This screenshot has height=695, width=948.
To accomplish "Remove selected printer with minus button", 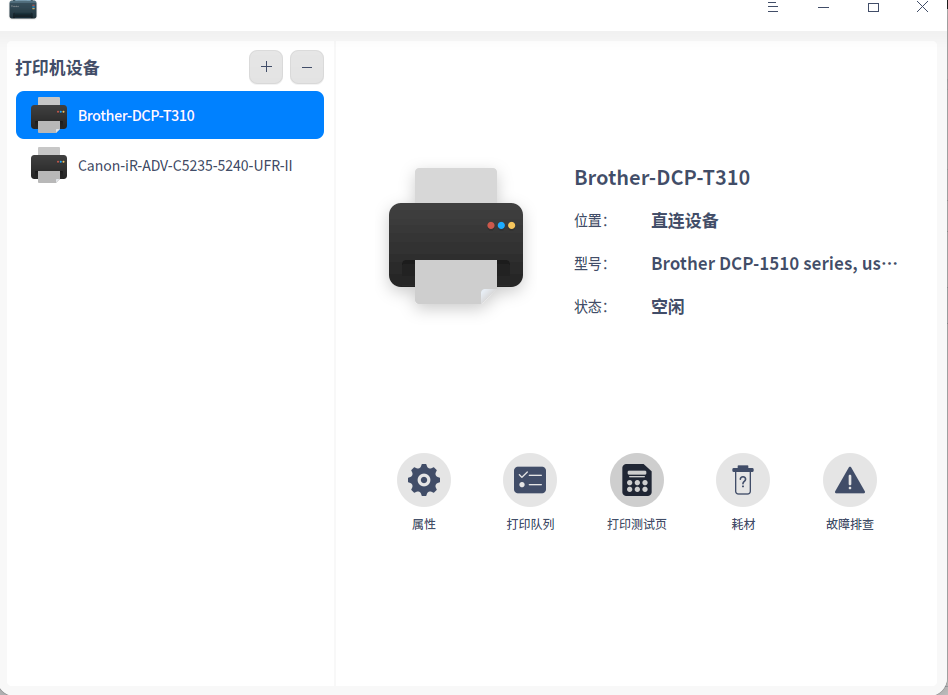I will [307, 67].
